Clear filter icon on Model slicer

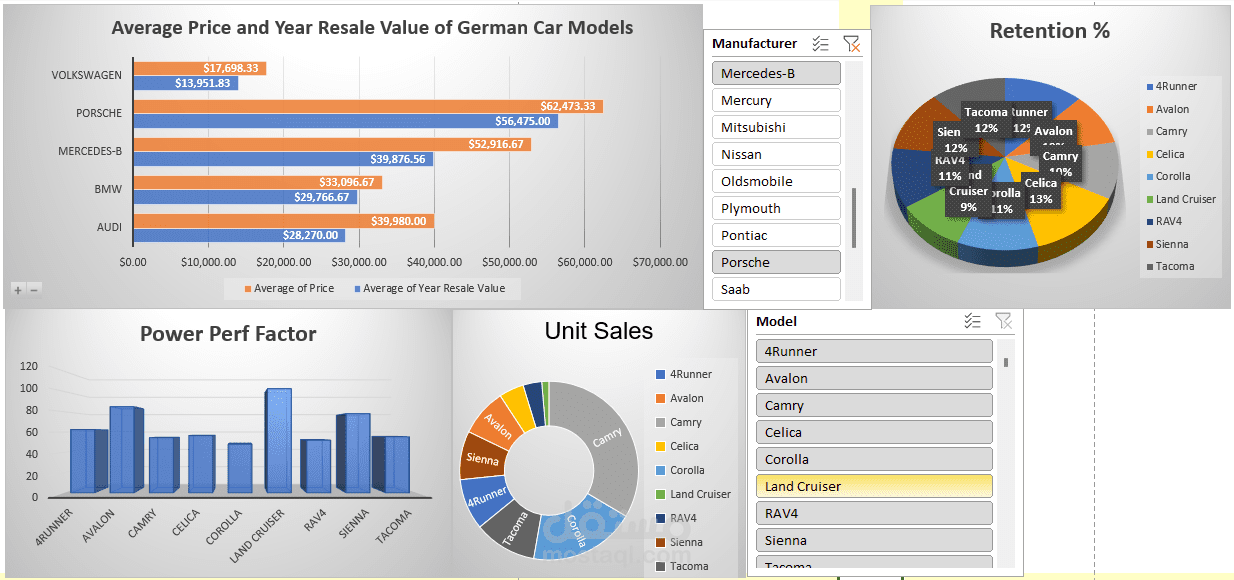coord(1004,321)
